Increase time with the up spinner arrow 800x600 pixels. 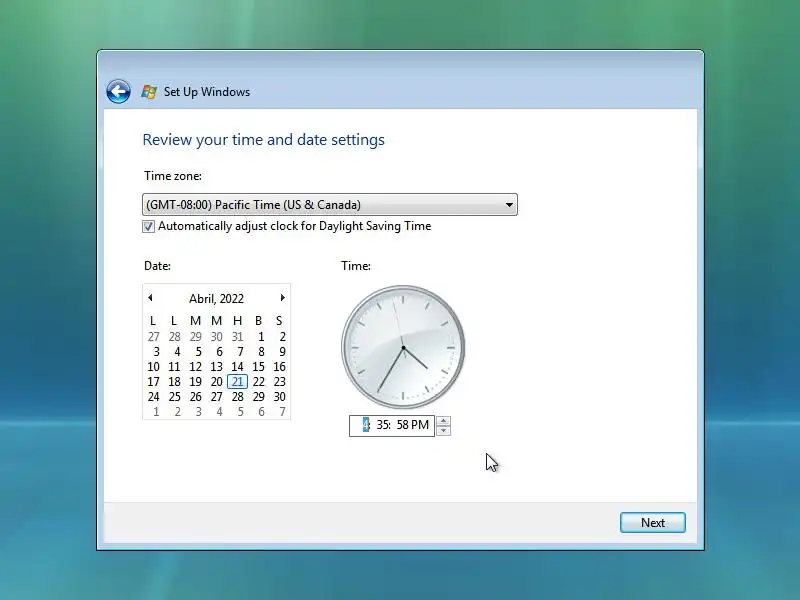point(443,421)
